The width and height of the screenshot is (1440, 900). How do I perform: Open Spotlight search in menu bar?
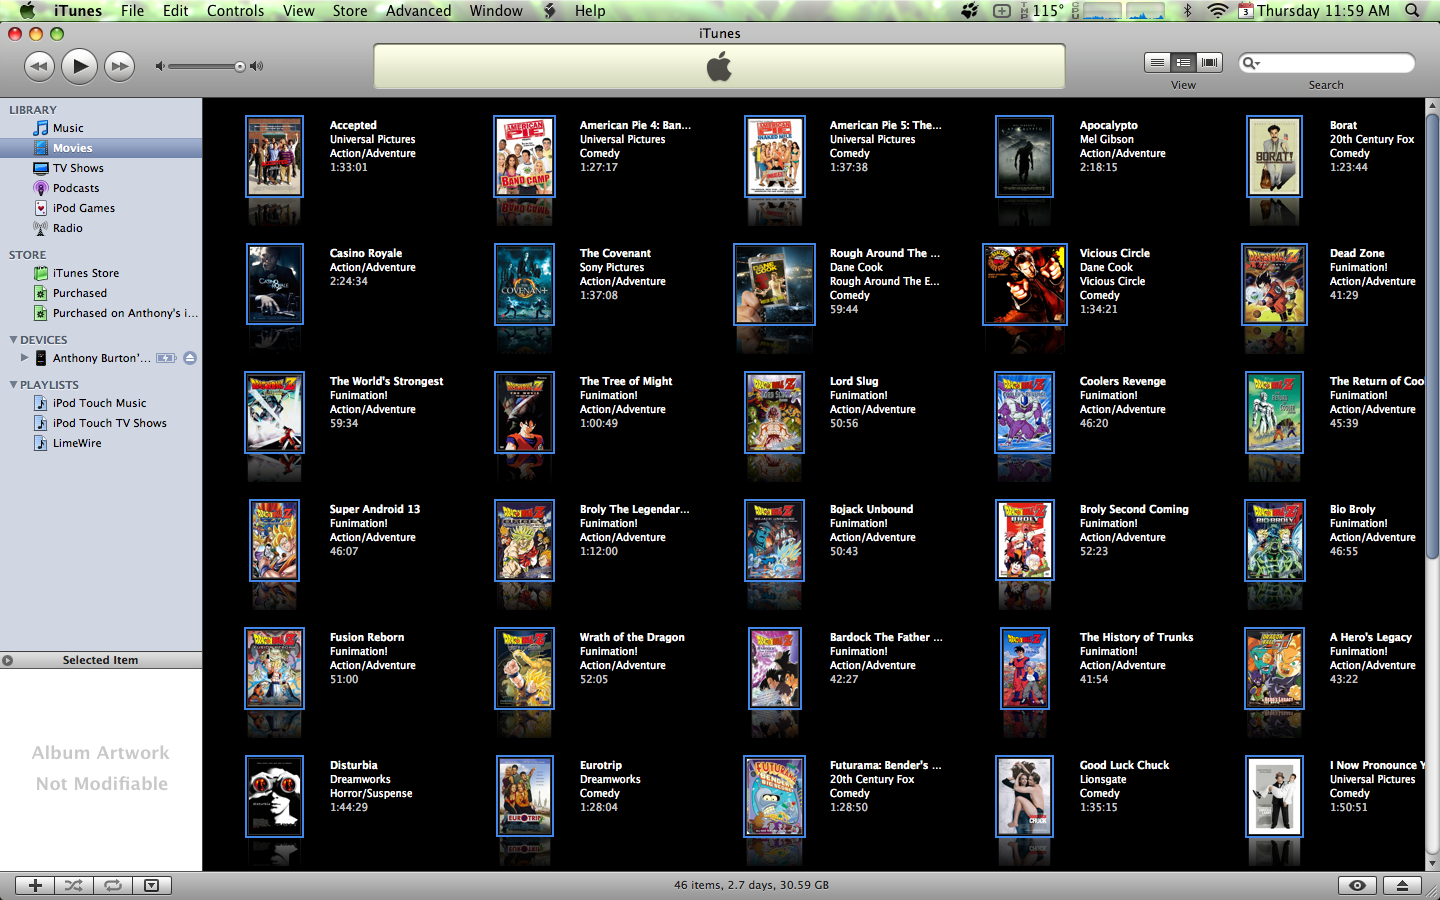1412,10
